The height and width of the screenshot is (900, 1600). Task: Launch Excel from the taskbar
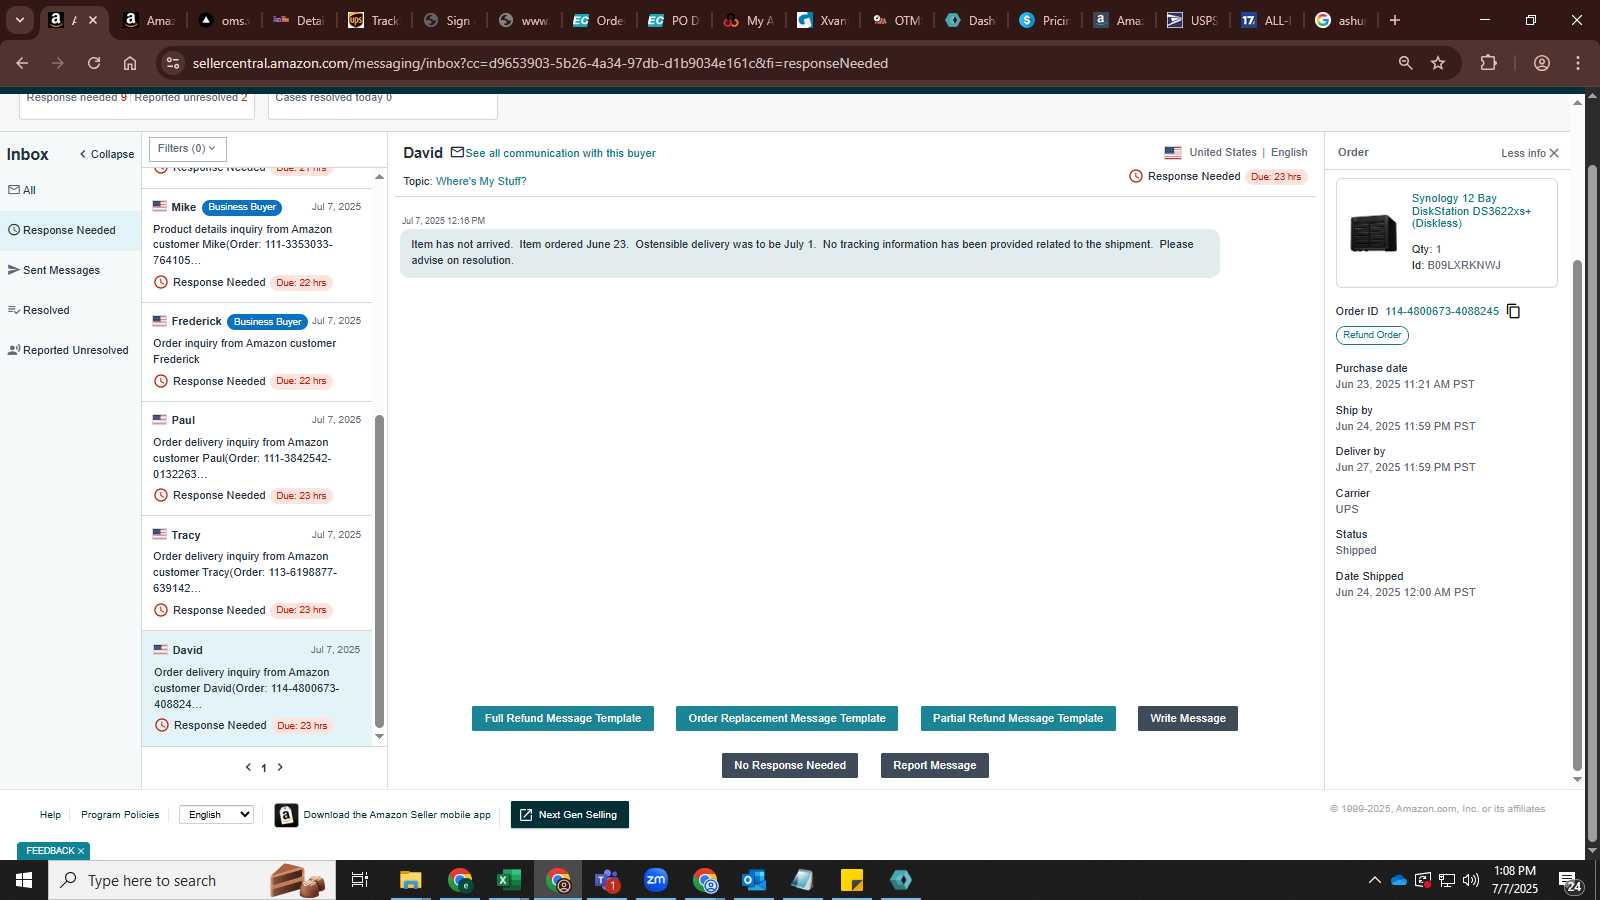point(508,880)
